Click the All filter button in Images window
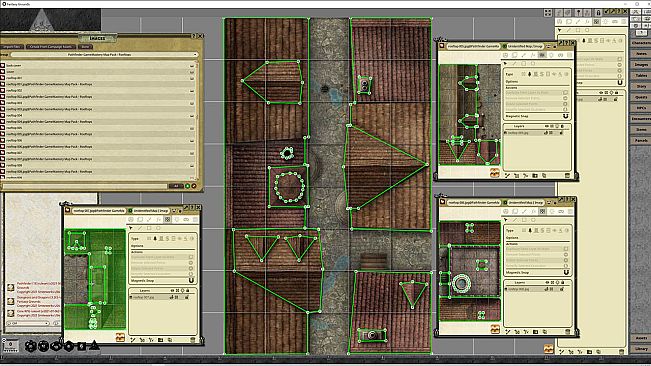Screen dimensions: 651x366 (x=176, y=186)
